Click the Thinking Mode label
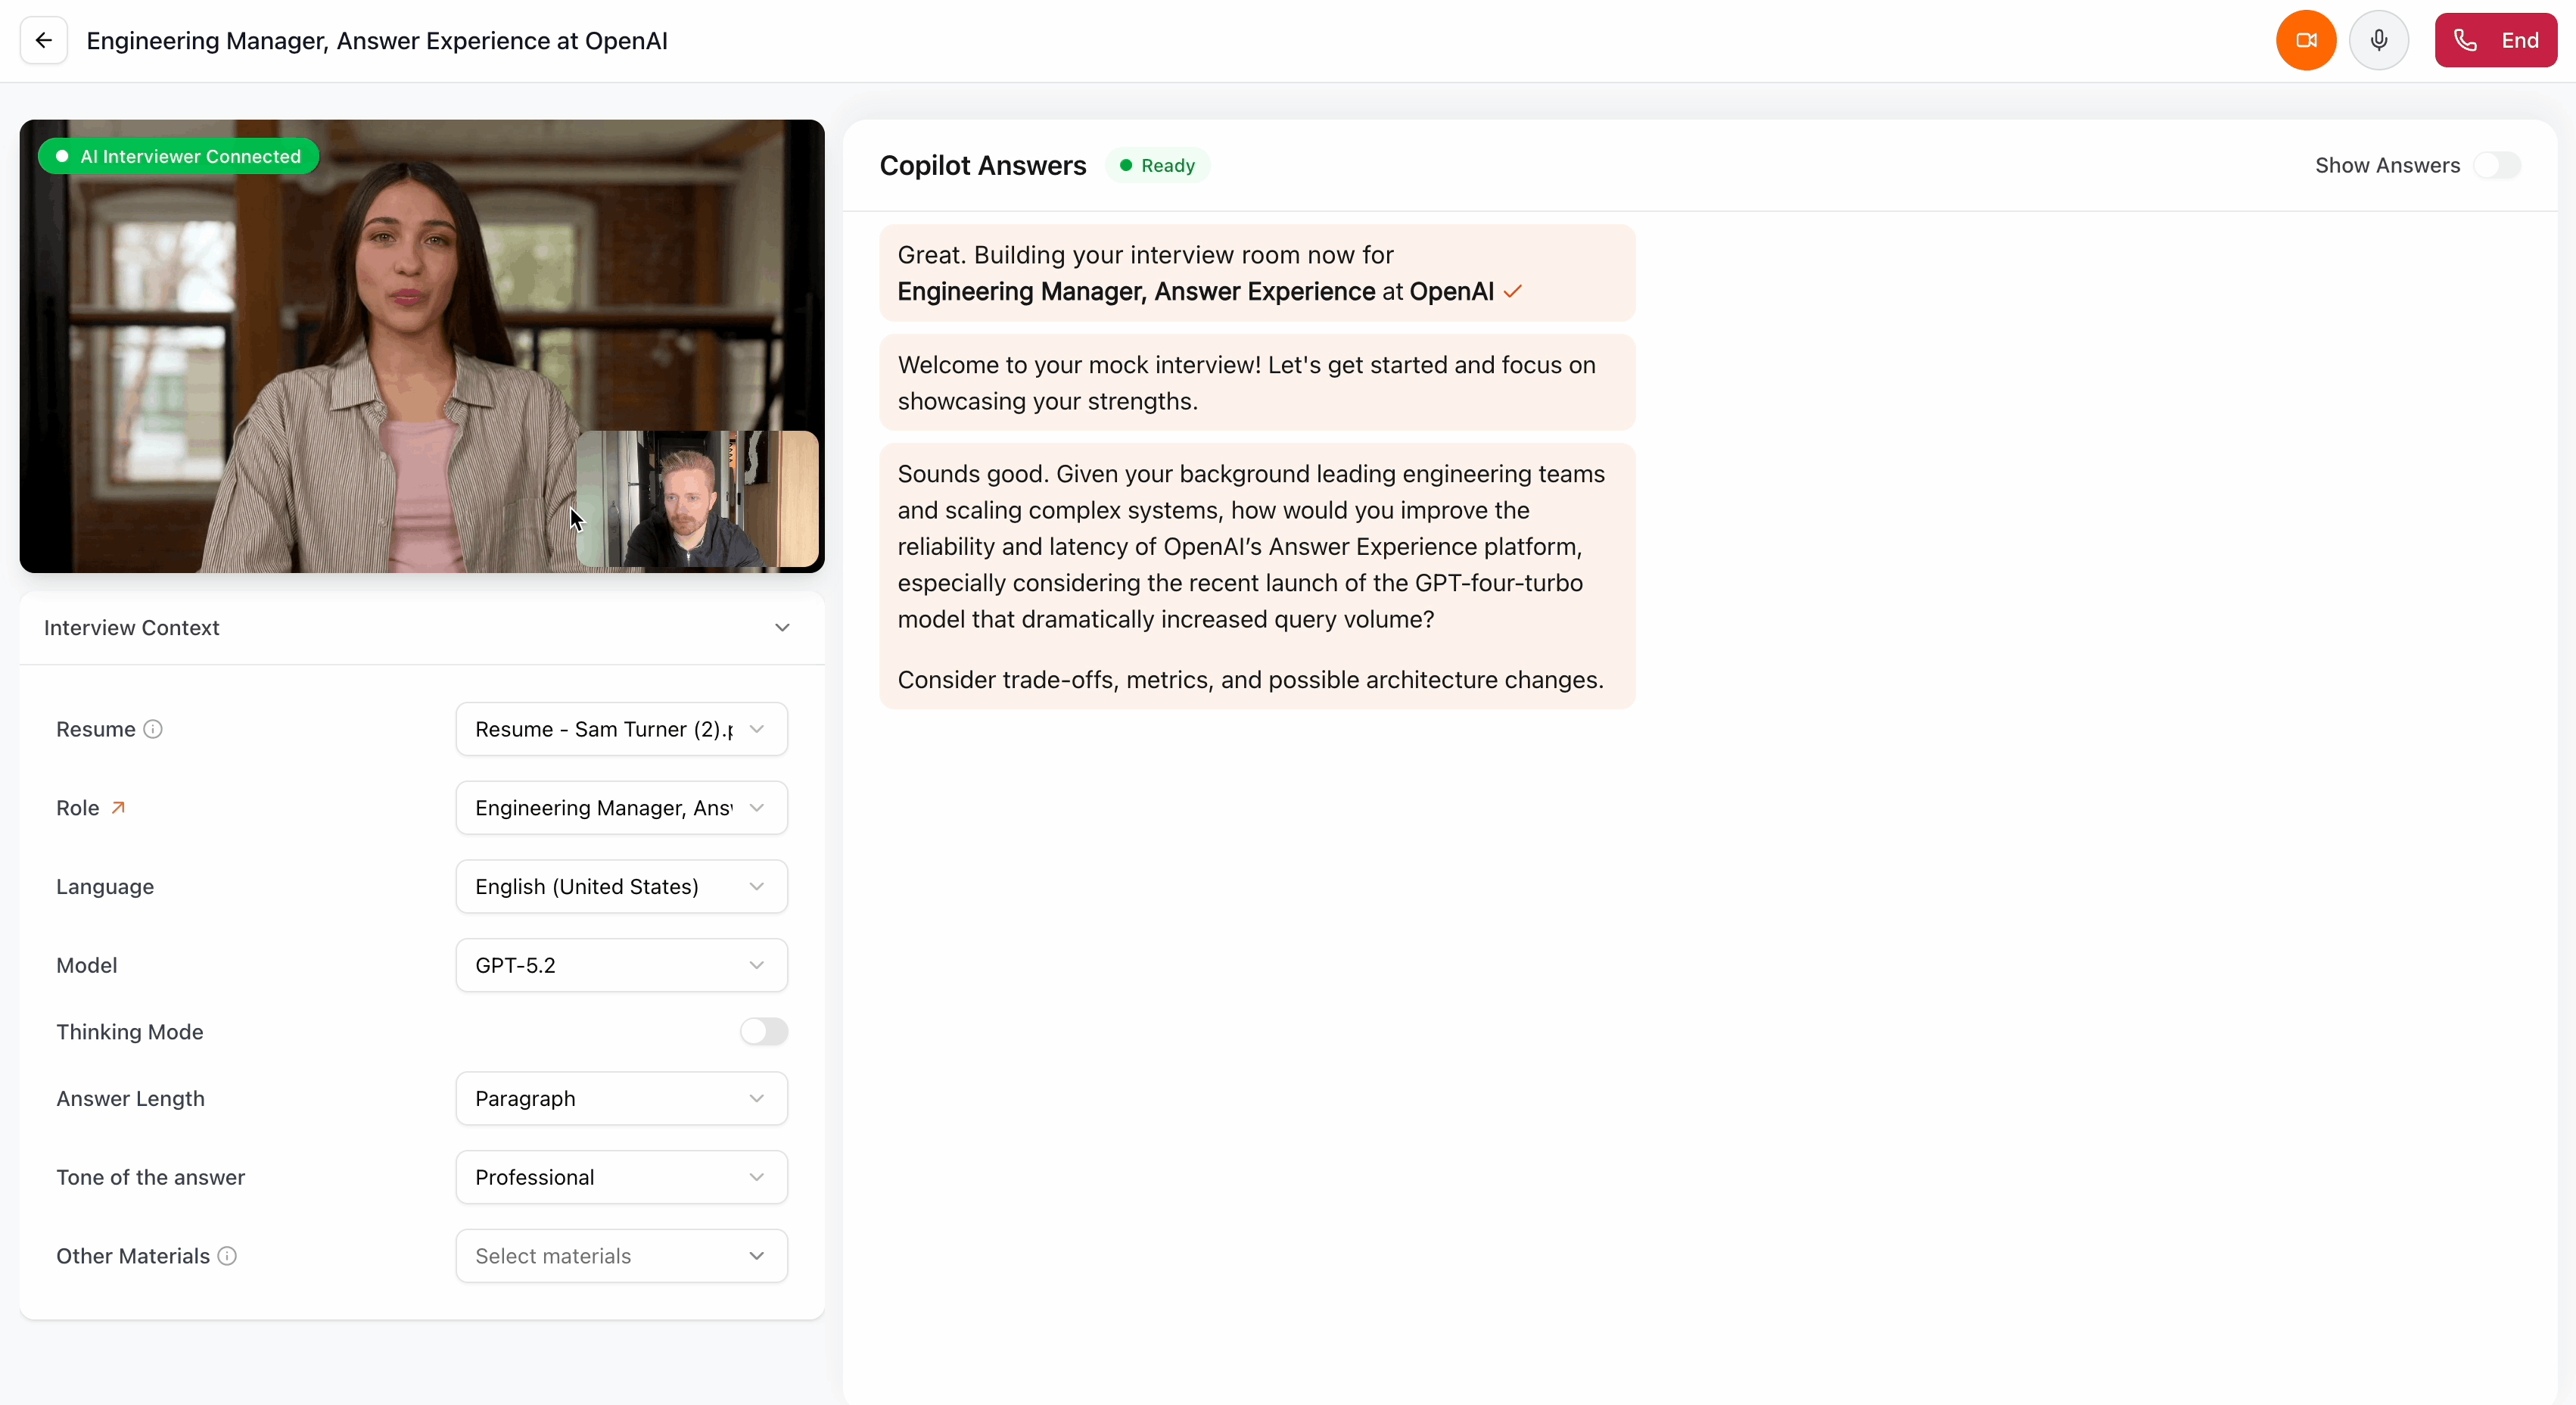The height and width of the screenshot is (1405, 2576). point(130,1031)
